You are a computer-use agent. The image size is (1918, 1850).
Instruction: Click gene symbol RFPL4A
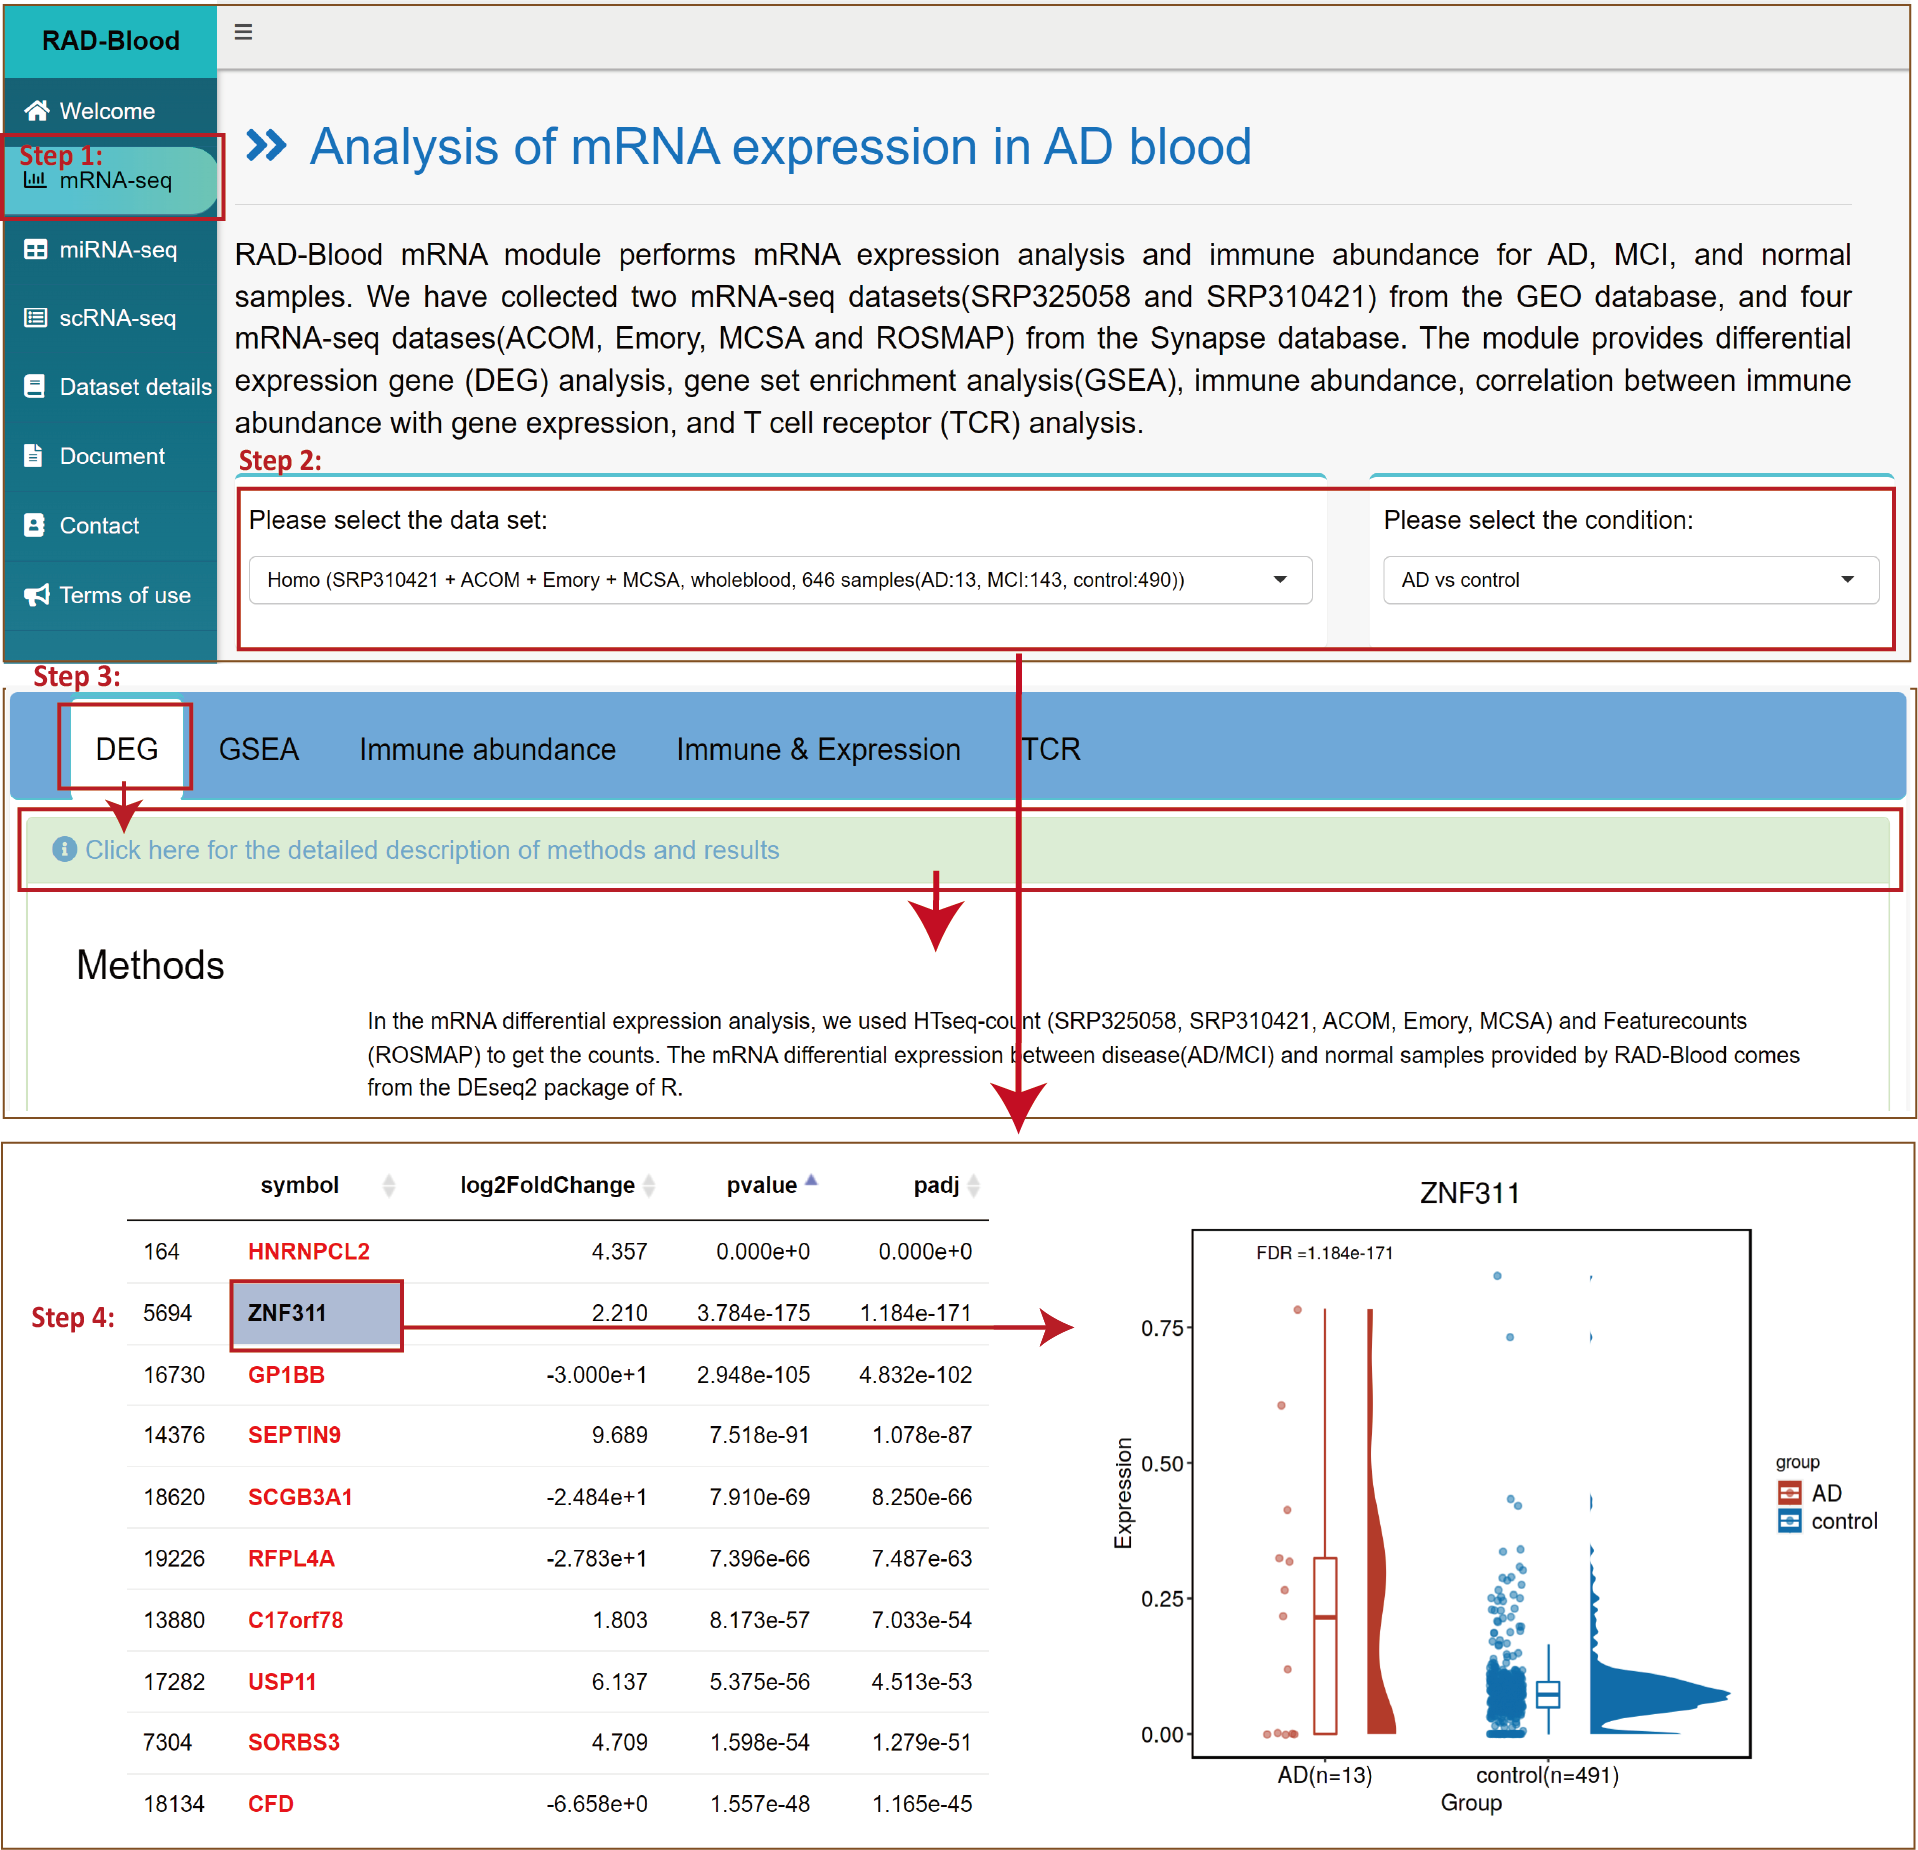291,1558
